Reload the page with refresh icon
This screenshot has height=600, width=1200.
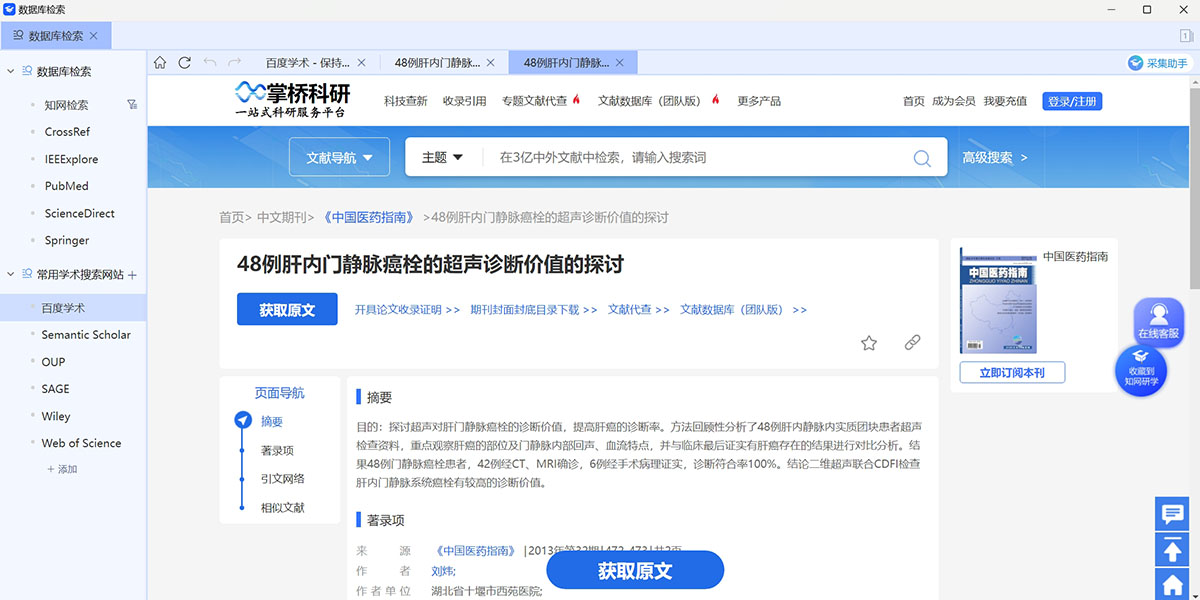(184, 63)
